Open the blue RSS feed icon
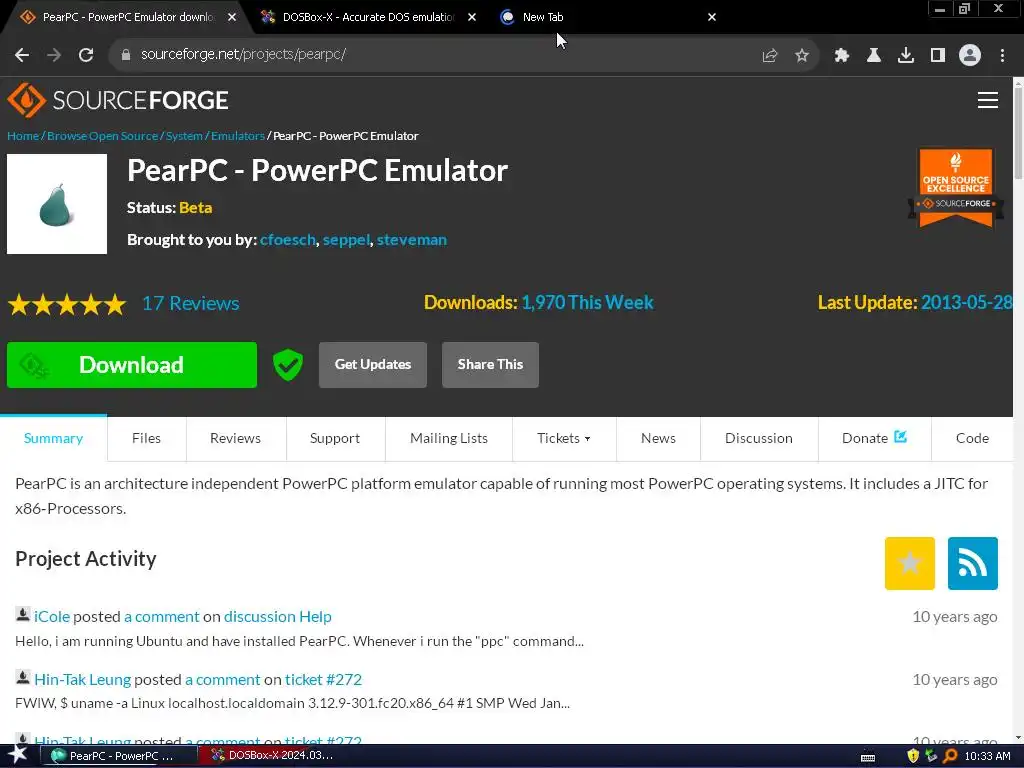The height and width of the screenshot is (768, 1024). click(972, 563)
